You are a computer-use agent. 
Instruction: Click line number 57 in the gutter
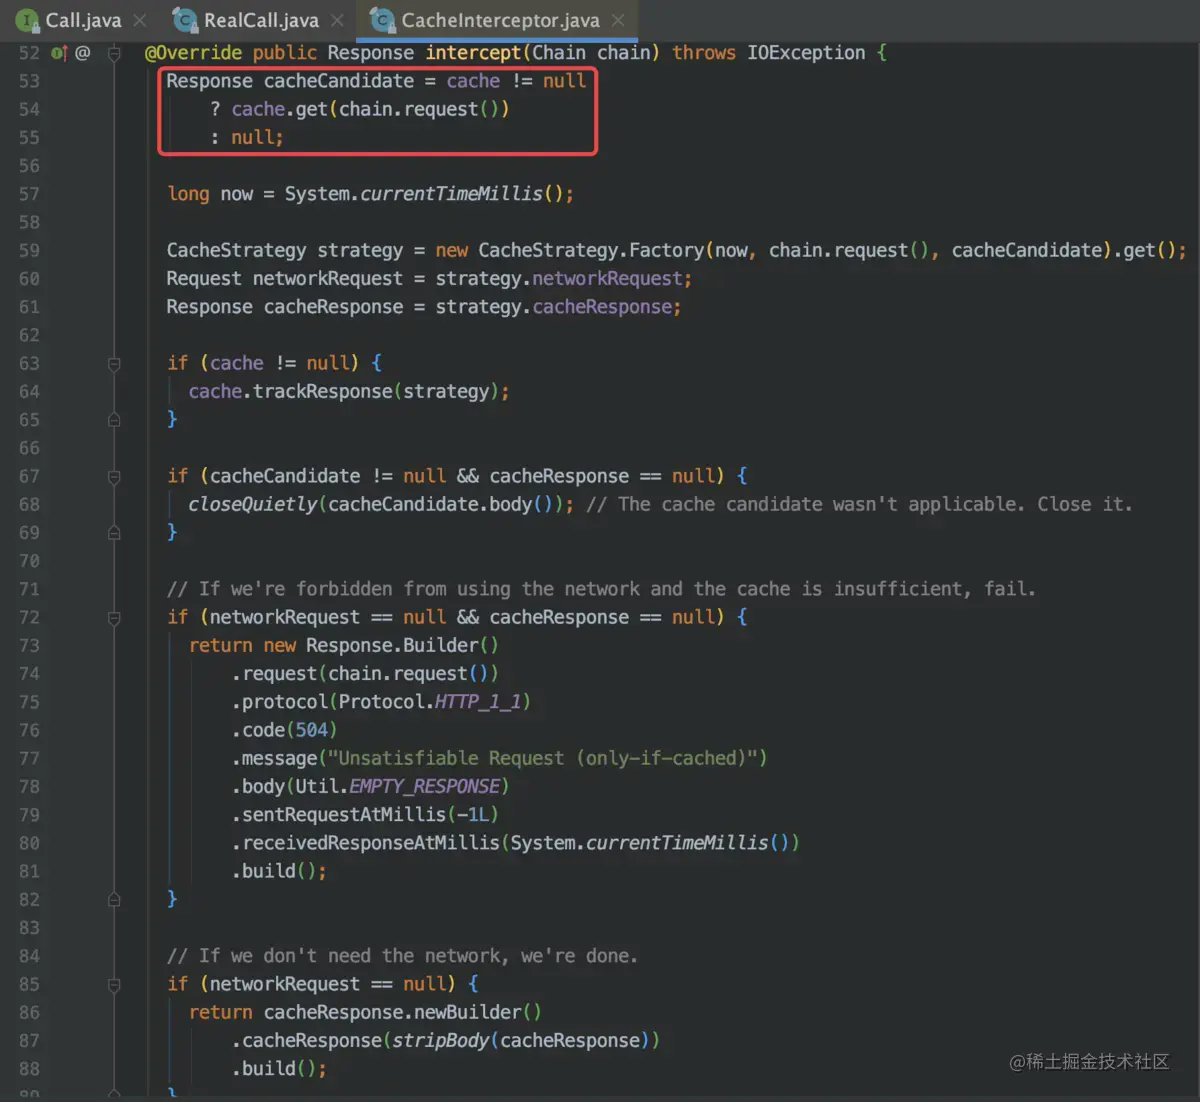pyautogui.click(x=29, y=194)
